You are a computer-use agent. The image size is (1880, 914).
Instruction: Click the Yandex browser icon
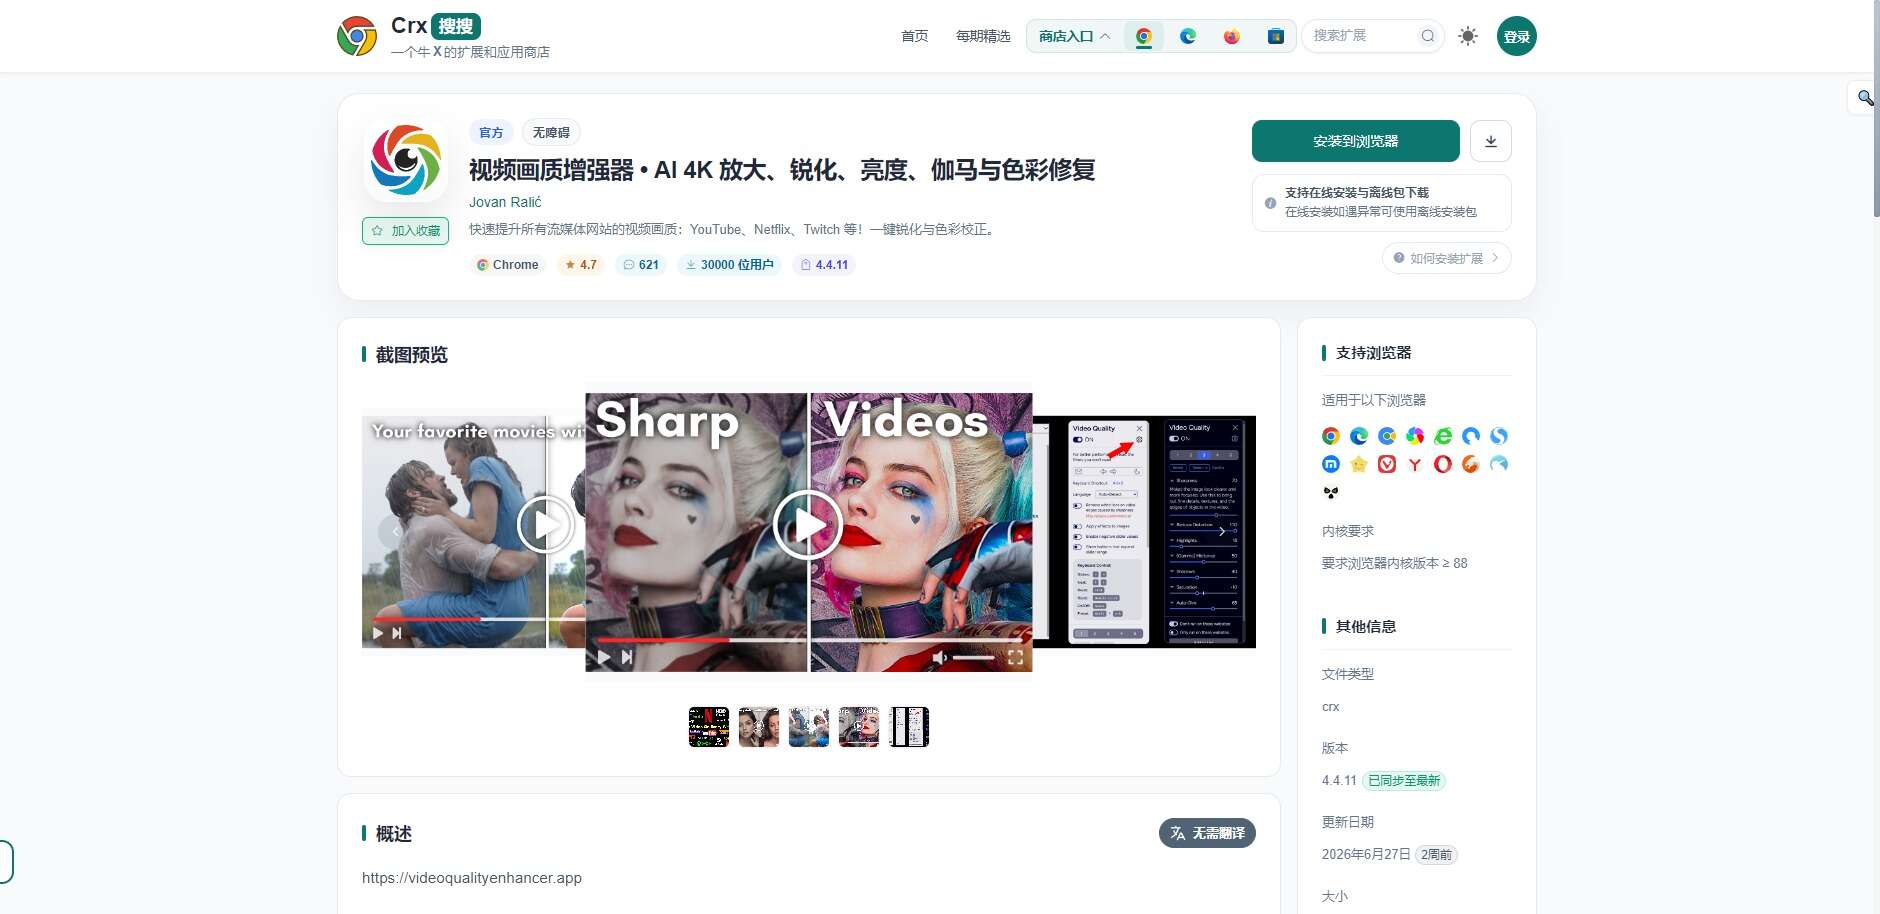[x=1415, y=464]
